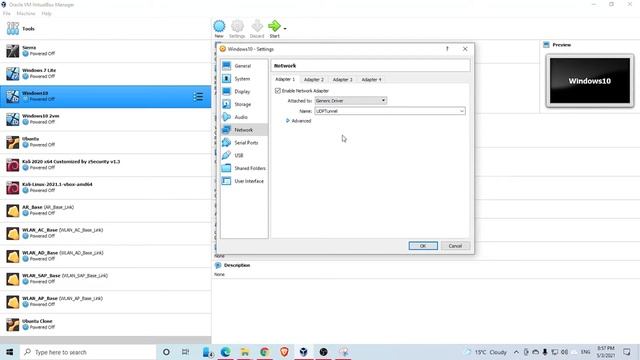Select WLAN_AC_Base machine
Image resolution: width=640 pixels, height=360 pixels.
(105, 233)
